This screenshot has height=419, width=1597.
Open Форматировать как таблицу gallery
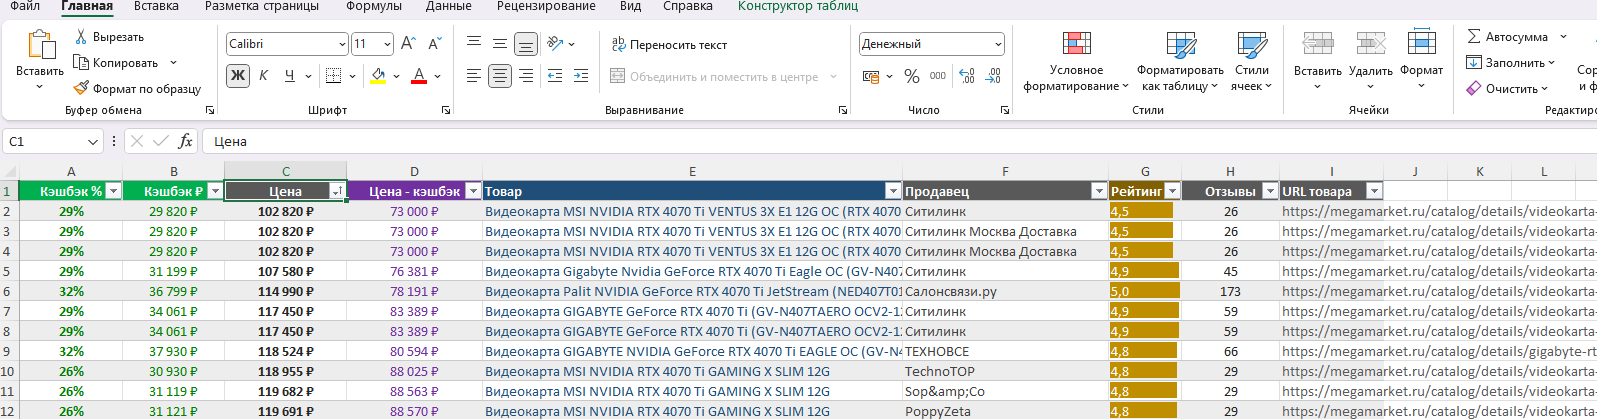[x=1180, y=61]
